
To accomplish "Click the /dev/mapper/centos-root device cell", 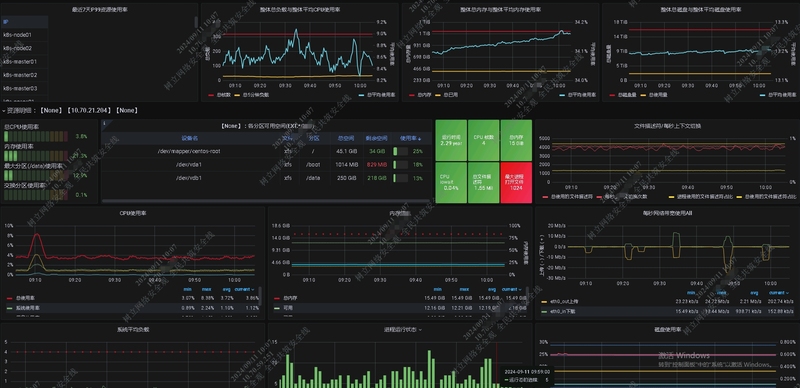I will (189, 151).
